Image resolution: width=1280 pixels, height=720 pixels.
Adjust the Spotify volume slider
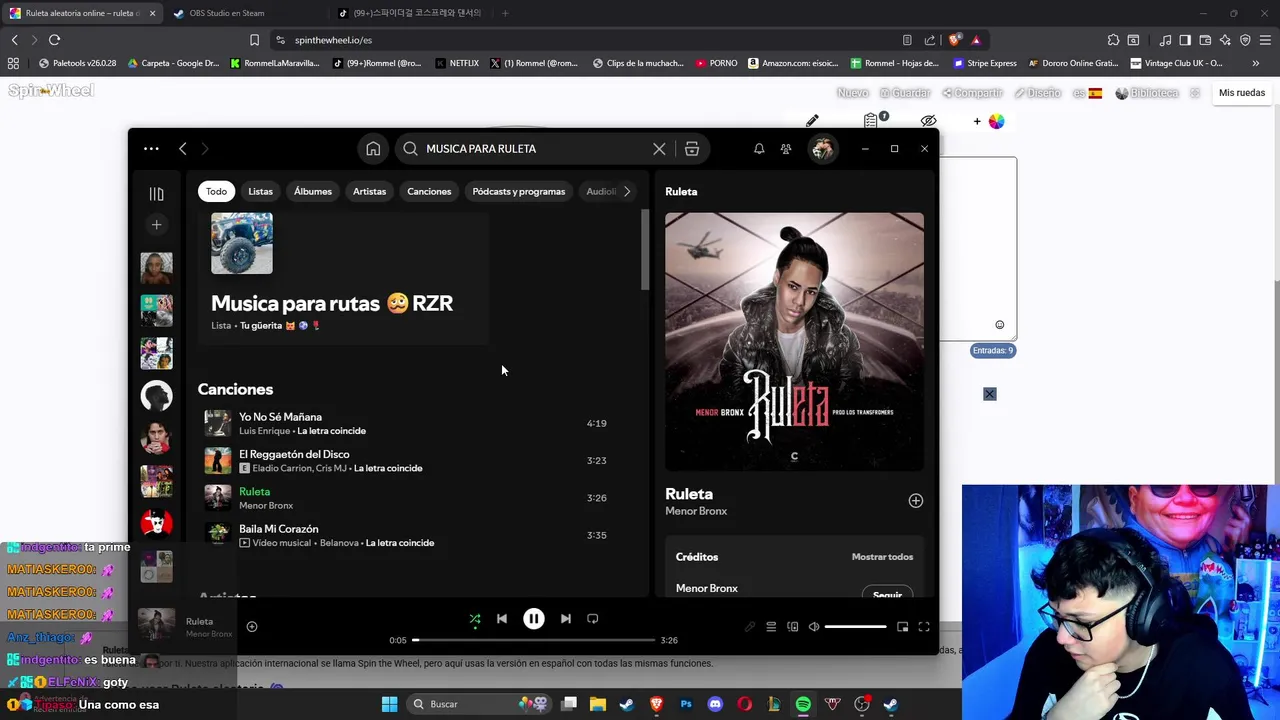point(856,627)
